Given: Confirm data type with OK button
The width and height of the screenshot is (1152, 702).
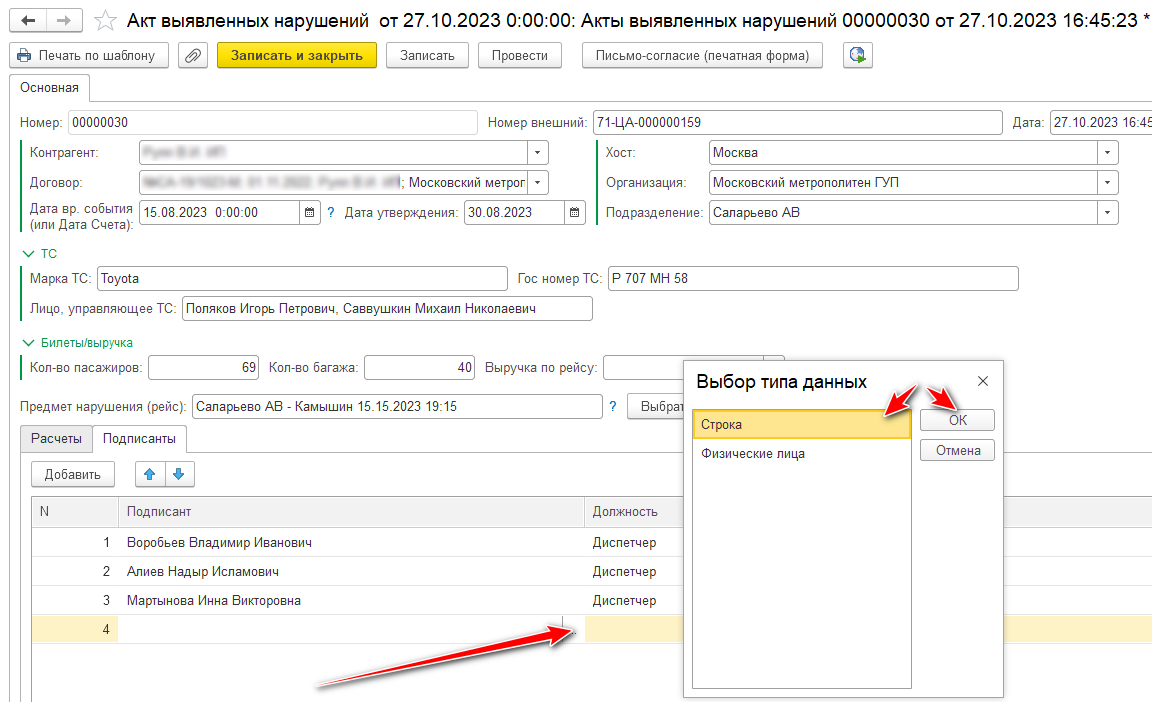Looking at the screenshot, I should coord(957,420).
